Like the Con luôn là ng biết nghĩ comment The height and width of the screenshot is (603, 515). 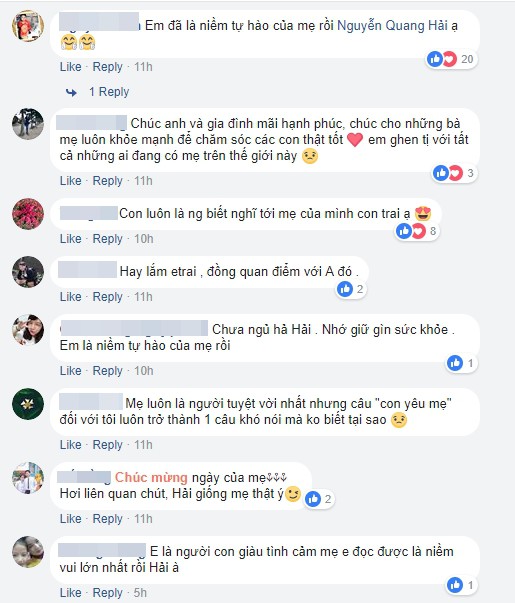(x=70, y=239)
